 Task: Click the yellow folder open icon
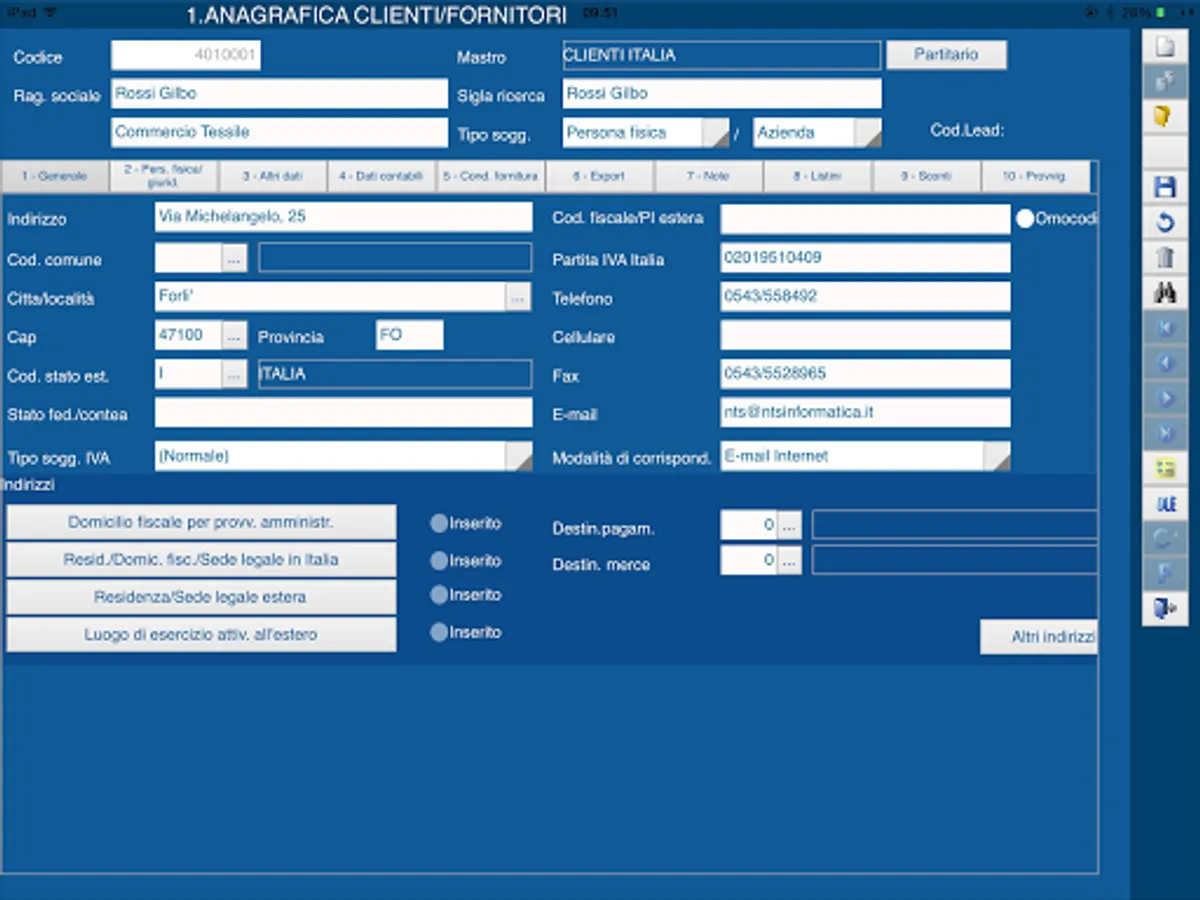click(x=1164, y=117)
